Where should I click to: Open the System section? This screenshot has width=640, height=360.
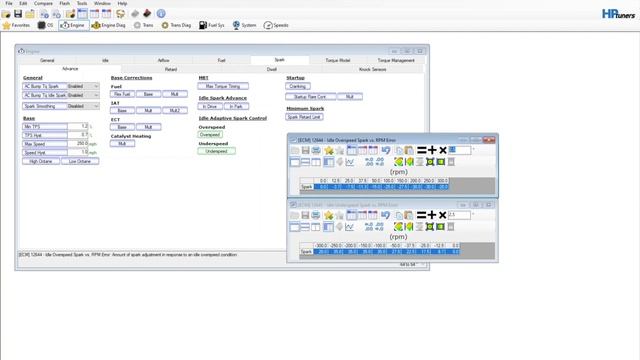click(244, 25)
